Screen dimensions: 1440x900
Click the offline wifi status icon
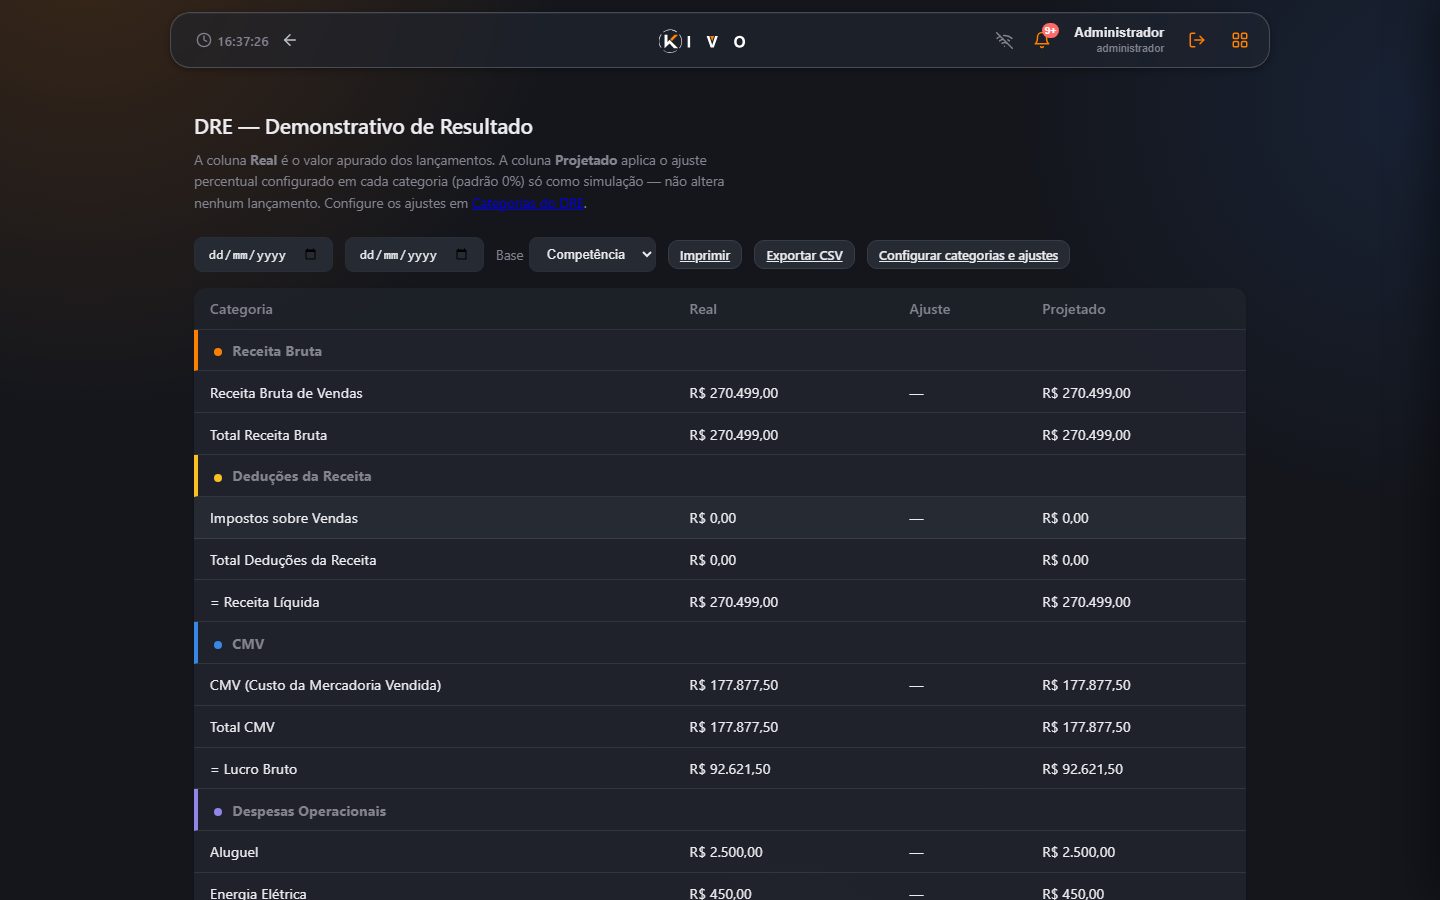1004,40
